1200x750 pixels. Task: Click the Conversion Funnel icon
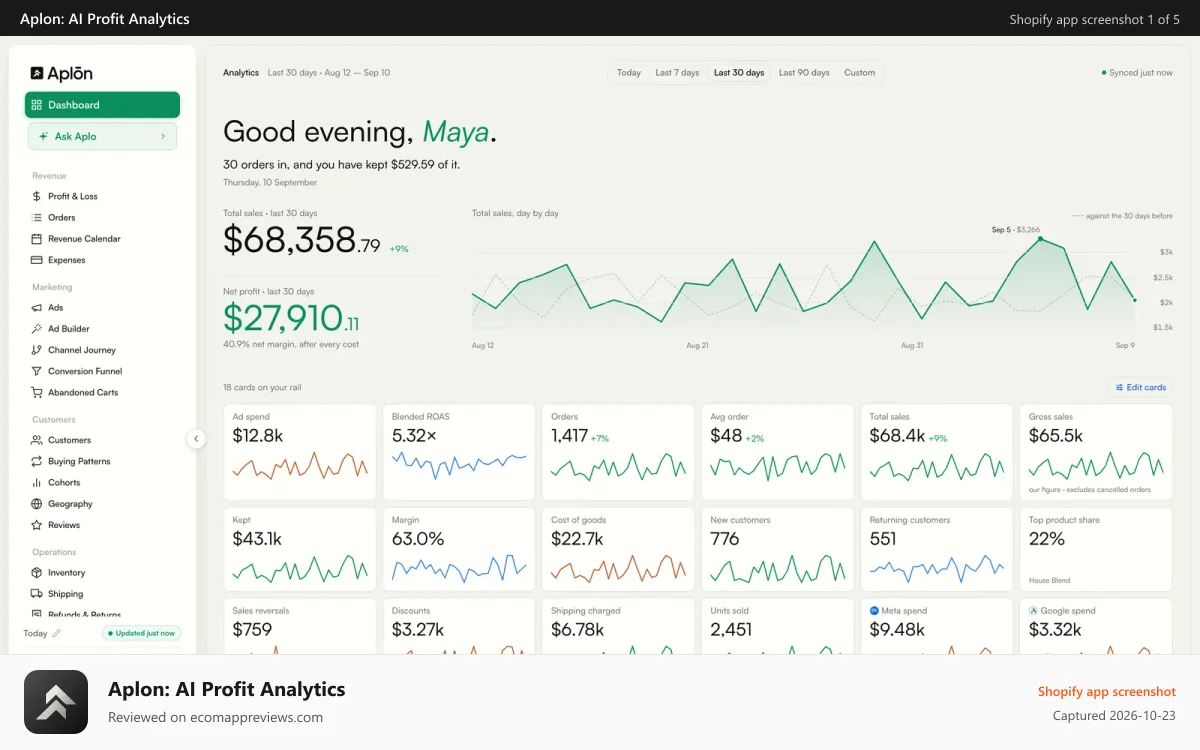pos(37,371)
